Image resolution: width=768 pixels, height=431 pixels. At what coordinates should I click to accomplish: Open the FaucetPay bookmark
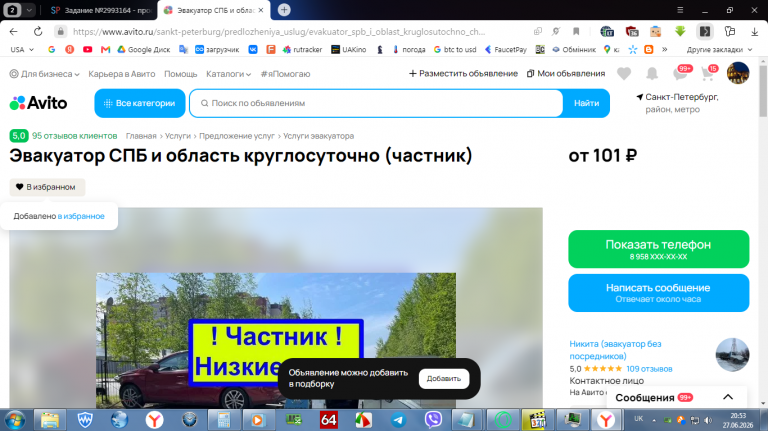pos(506,49)
